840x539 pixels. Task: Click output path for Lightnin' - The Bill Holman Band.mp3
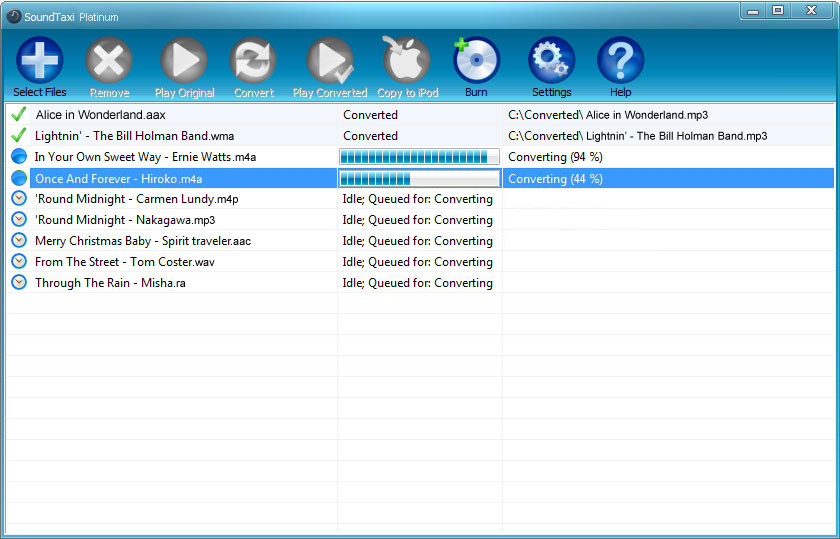tap(638, 136)
